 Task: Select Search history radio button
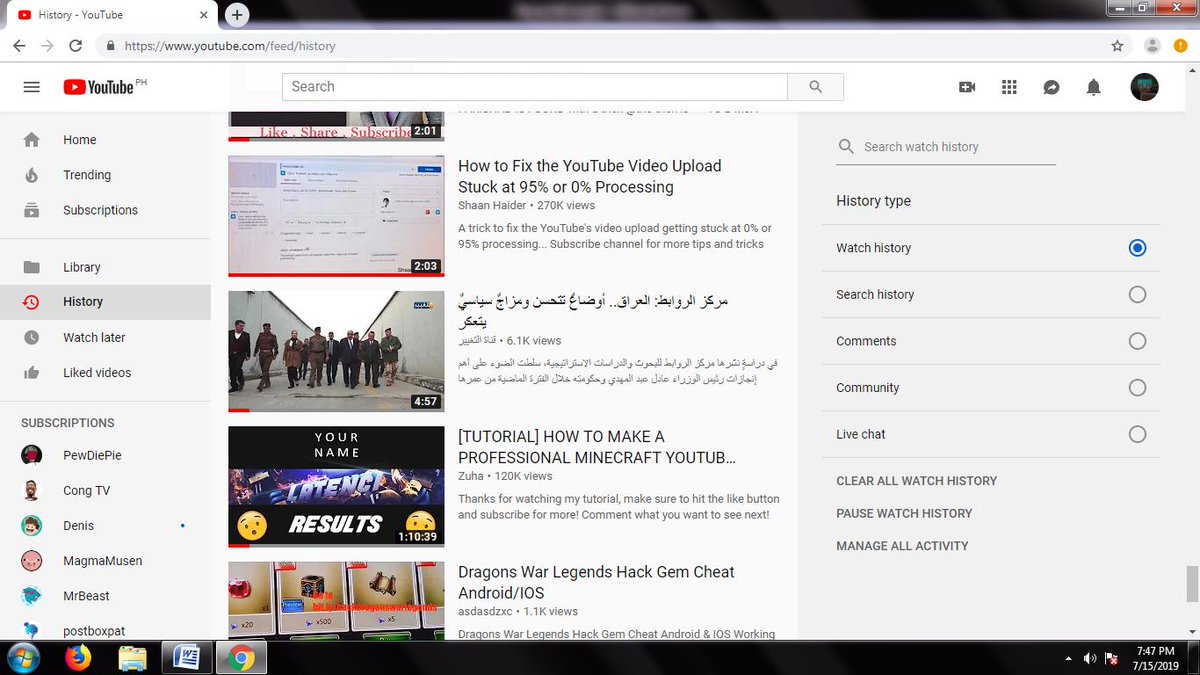tap(1137, 295)
